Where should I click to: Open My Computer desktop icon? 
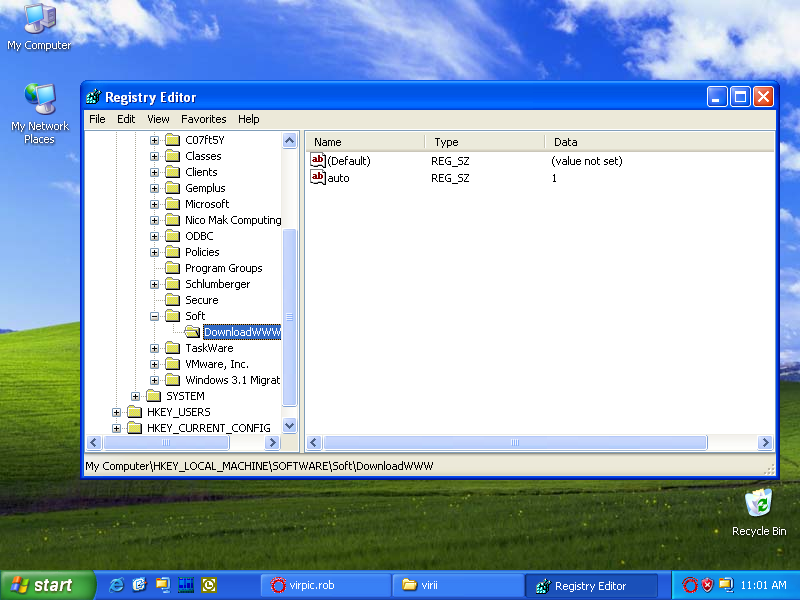[x=39, y=27]
